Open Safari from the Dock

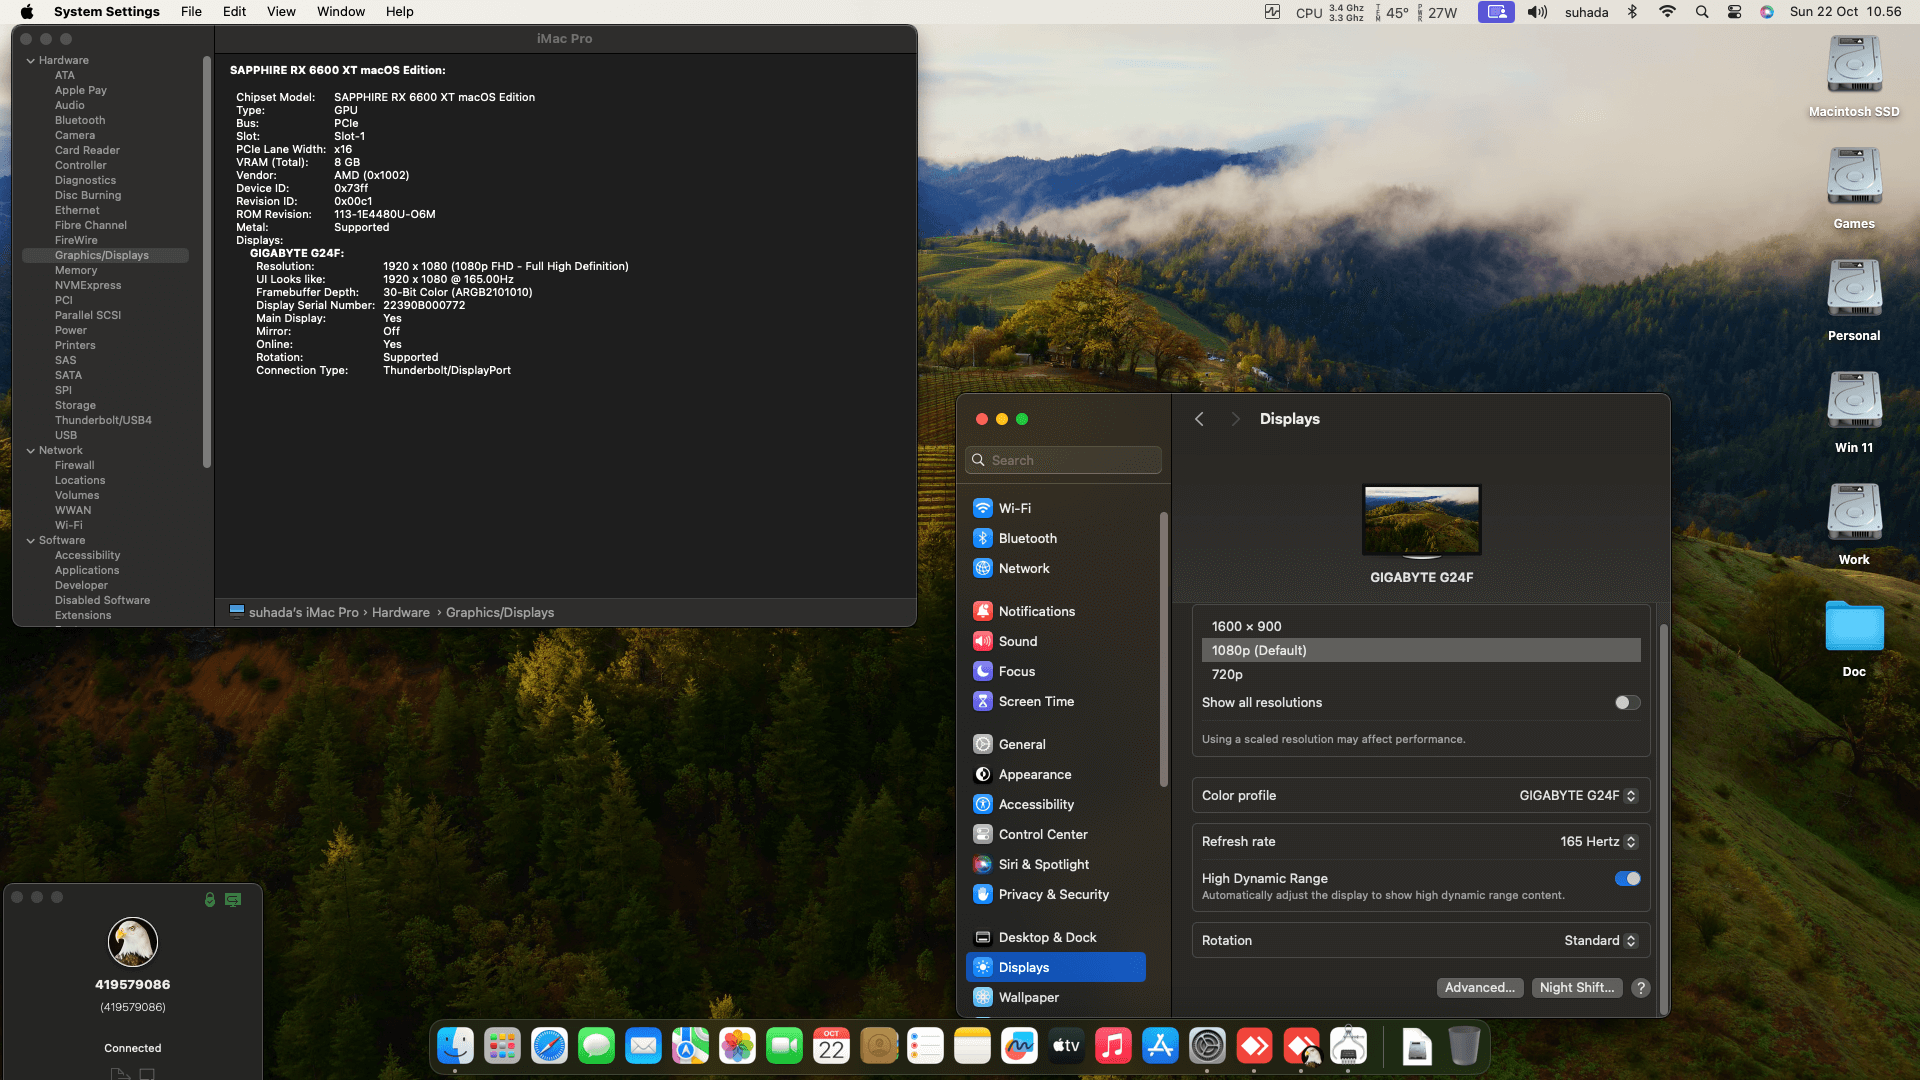(x=549, y=1047)
